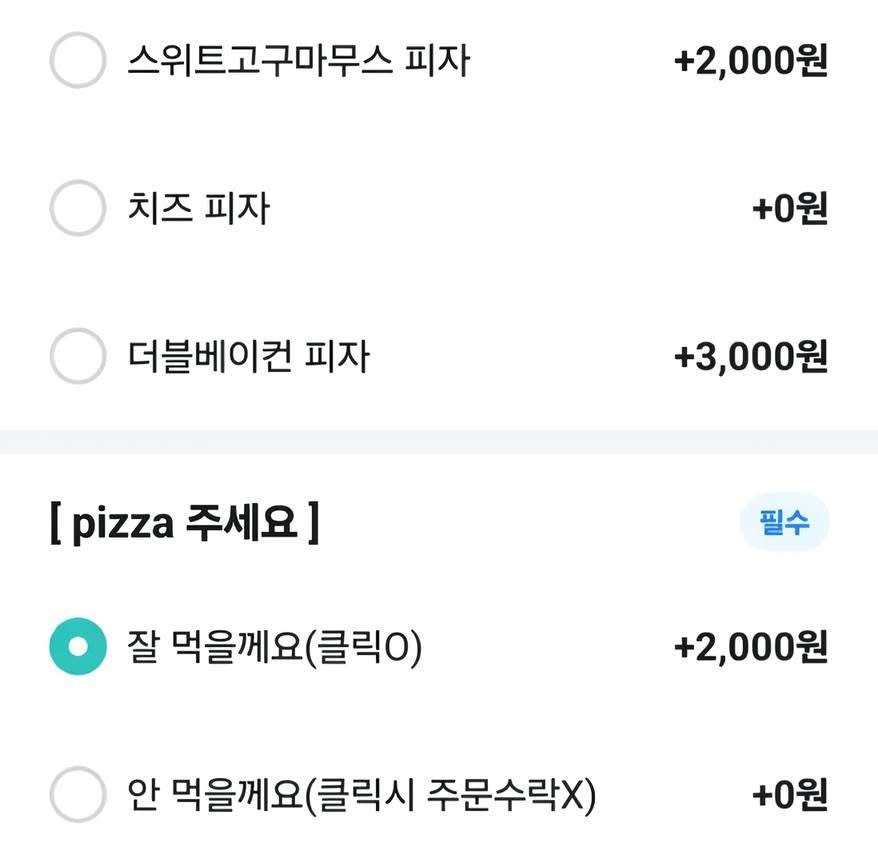Viewport: 878px width, 868px height.
Task: Tap the 더블베이컨 피자 option label
Action: tap(249, 356)
